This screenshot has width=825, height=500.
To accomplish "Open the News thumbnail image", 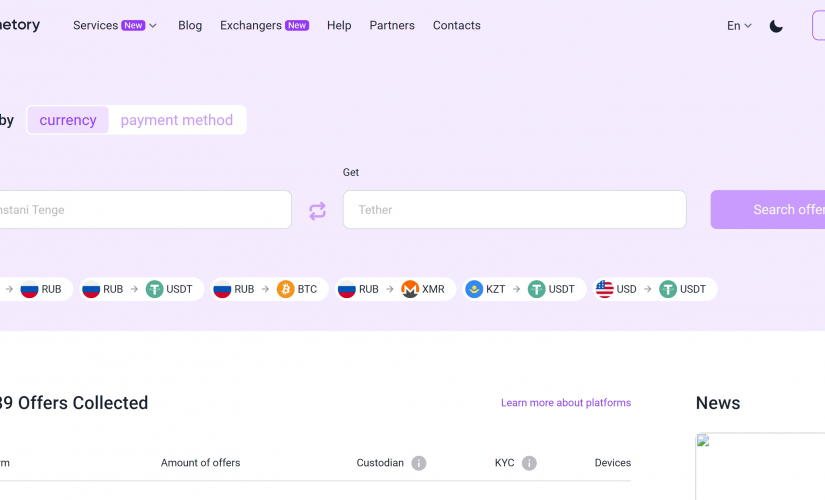I will click(x=760, y=466).
